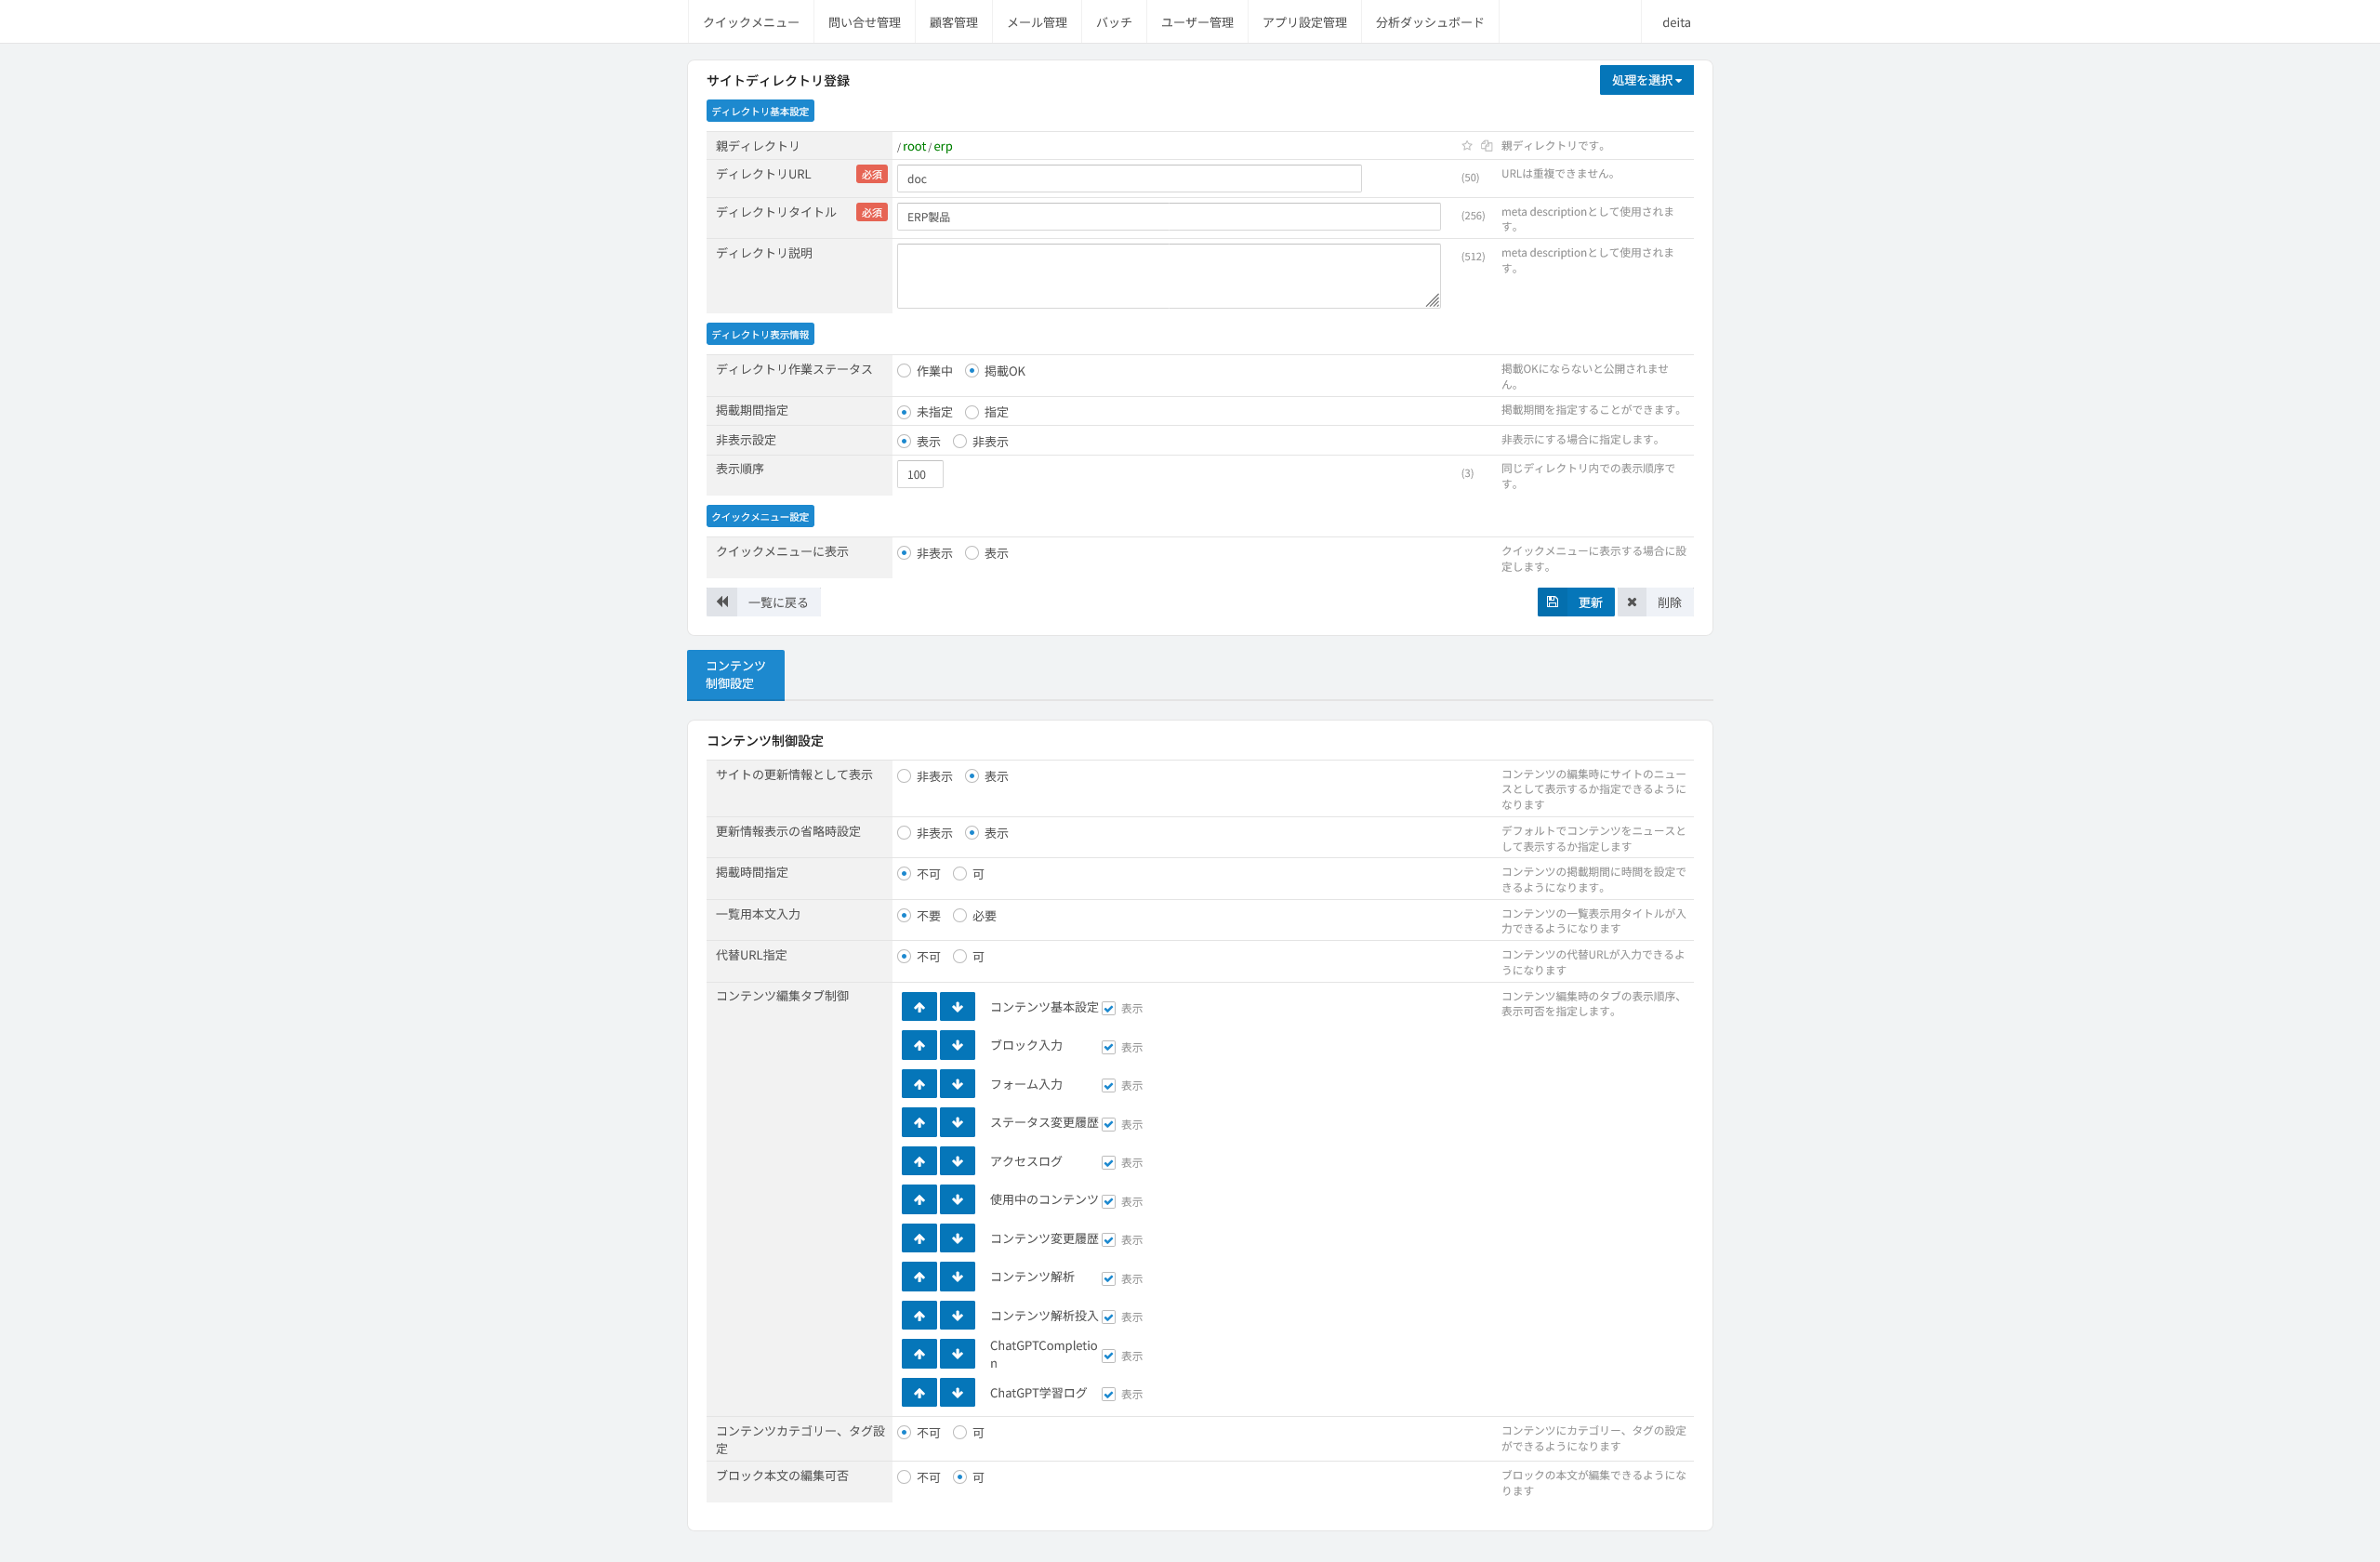The image size is (2380, 1562).
Task: Click the star favorite icon beside parent directory
Action: pyautogui.click(x=1467, y=146)
